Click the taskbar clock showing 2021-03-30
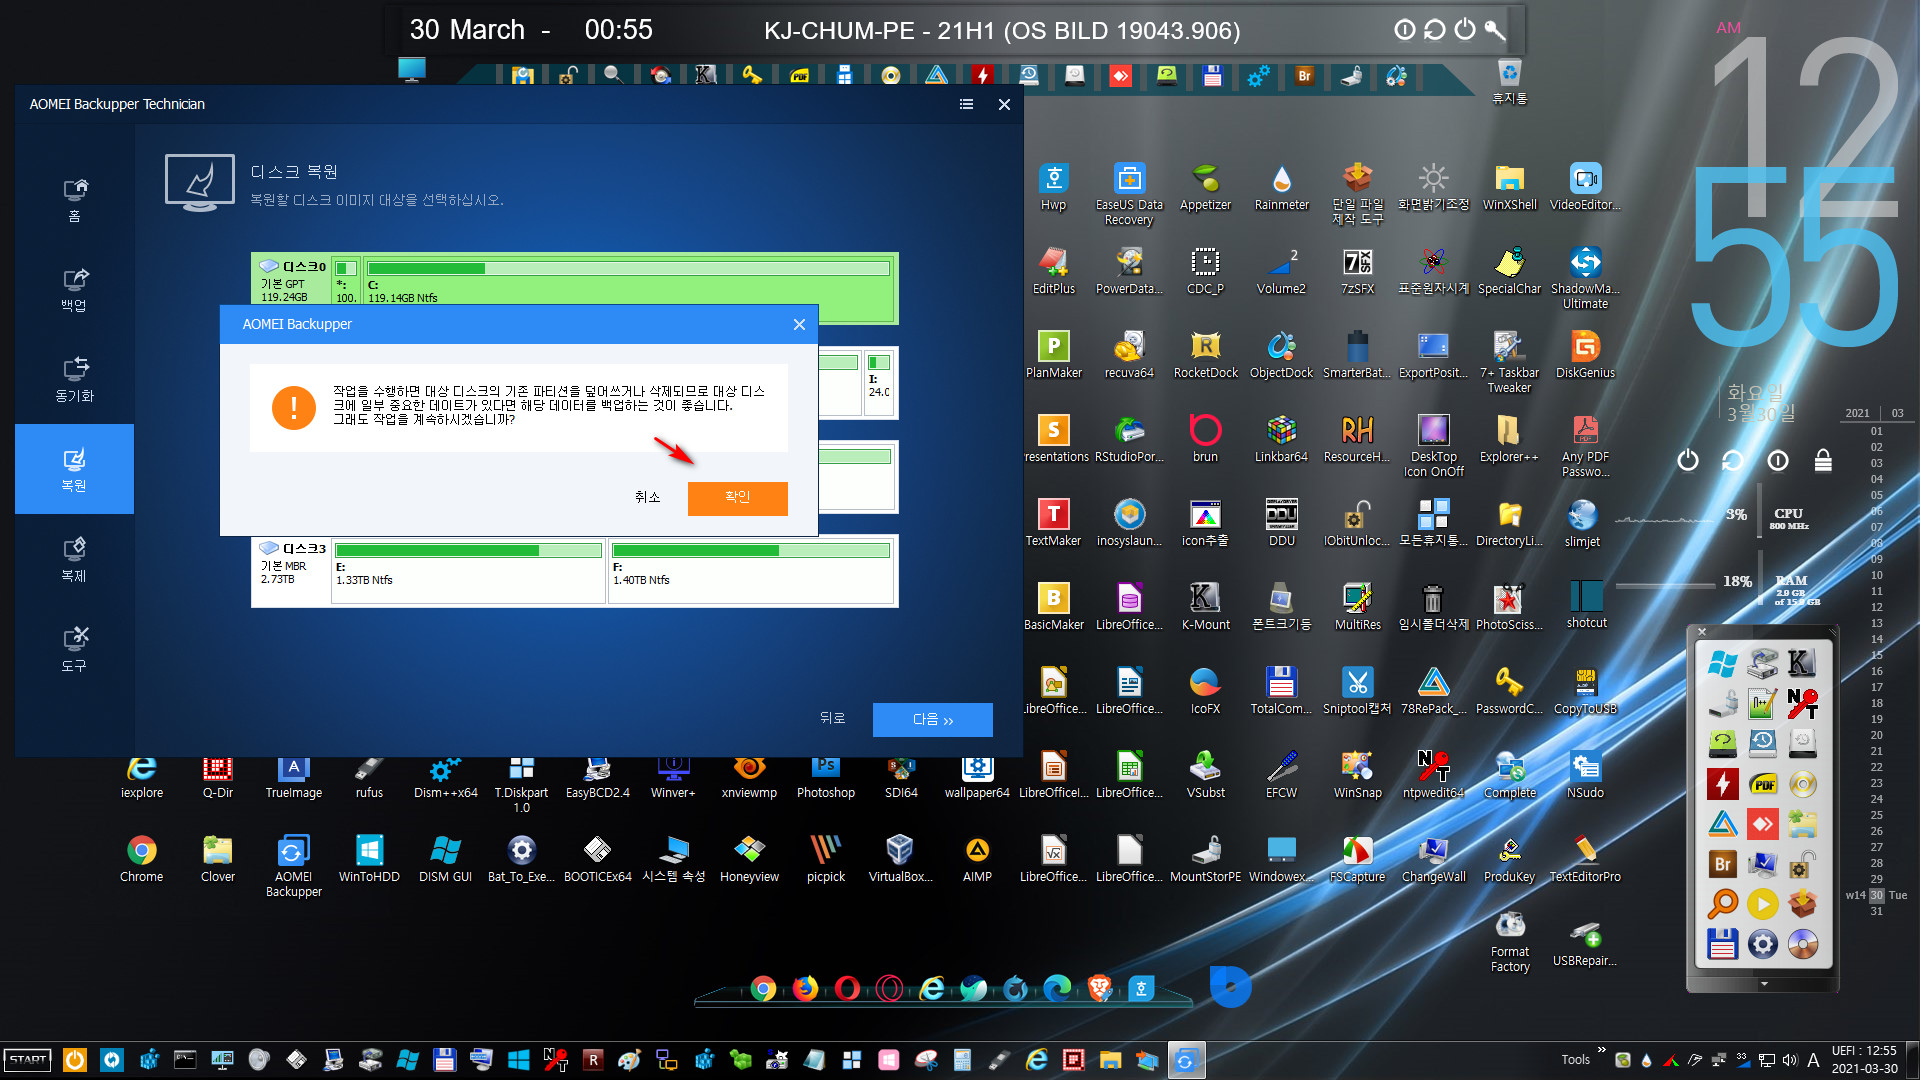 click(x=1864, y=1060)
